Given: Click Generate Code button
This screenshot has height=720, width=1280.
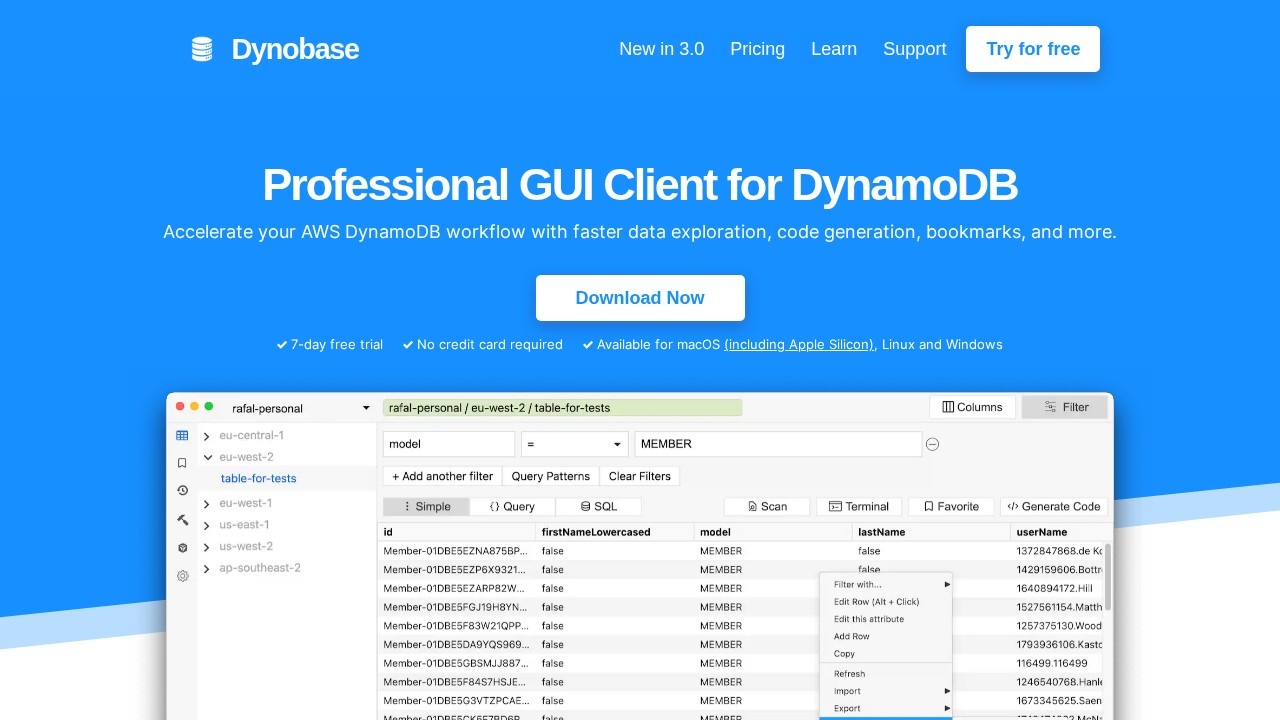Looking at the screenshot, I should pos(1054,506).
